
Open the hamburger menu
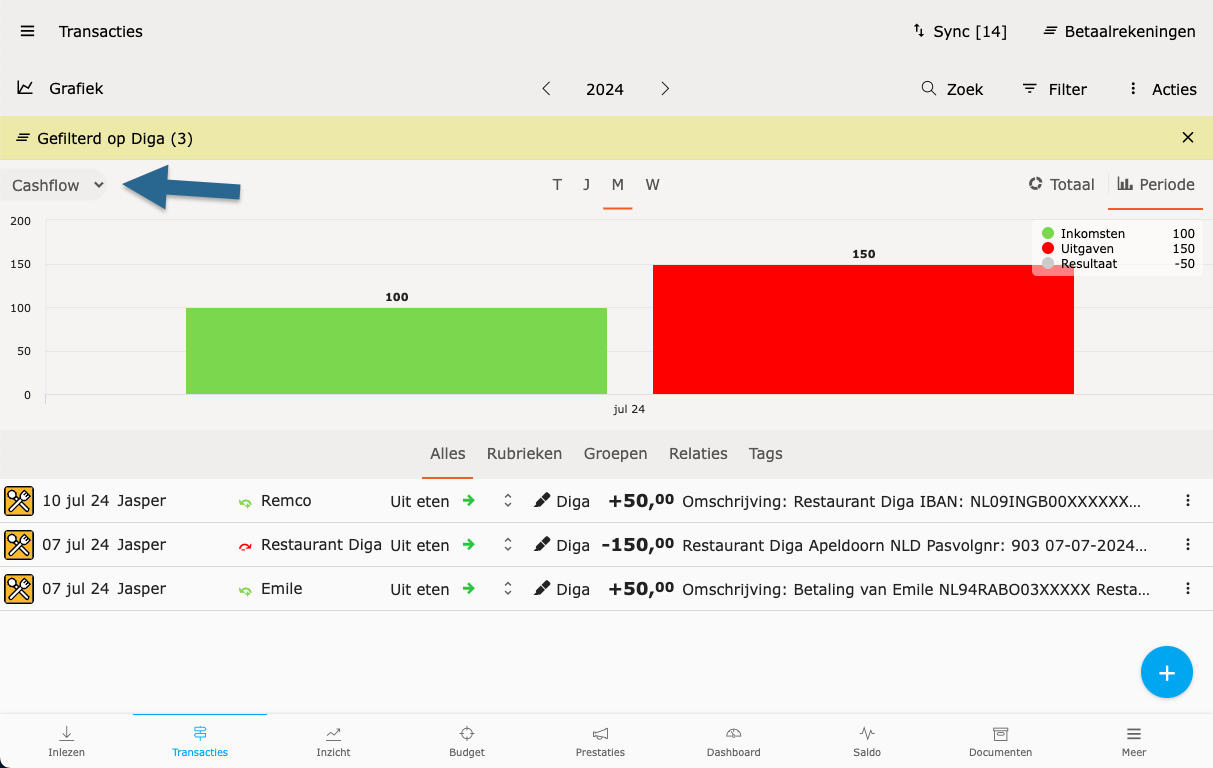[28, 31]
